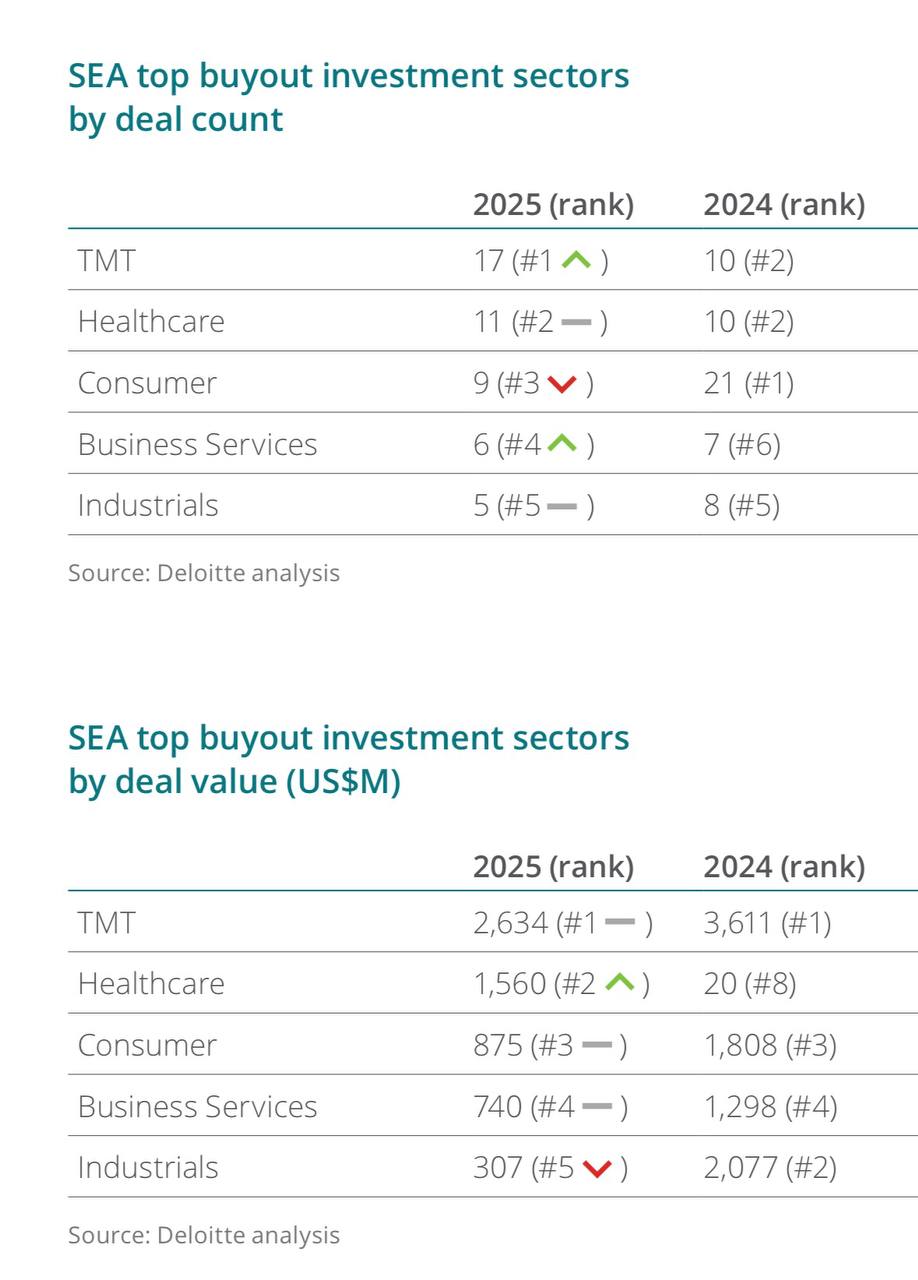
Task: Select gray dash in Consumer deal value row
Action: [596, 1046]
